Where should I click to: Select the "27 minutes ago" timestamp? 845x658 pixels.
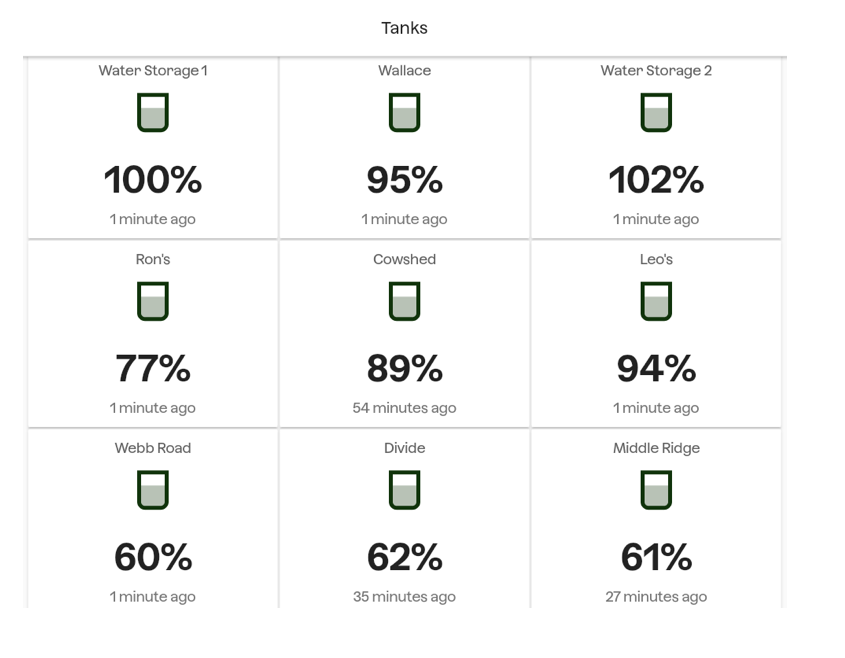tap(656, 597)
